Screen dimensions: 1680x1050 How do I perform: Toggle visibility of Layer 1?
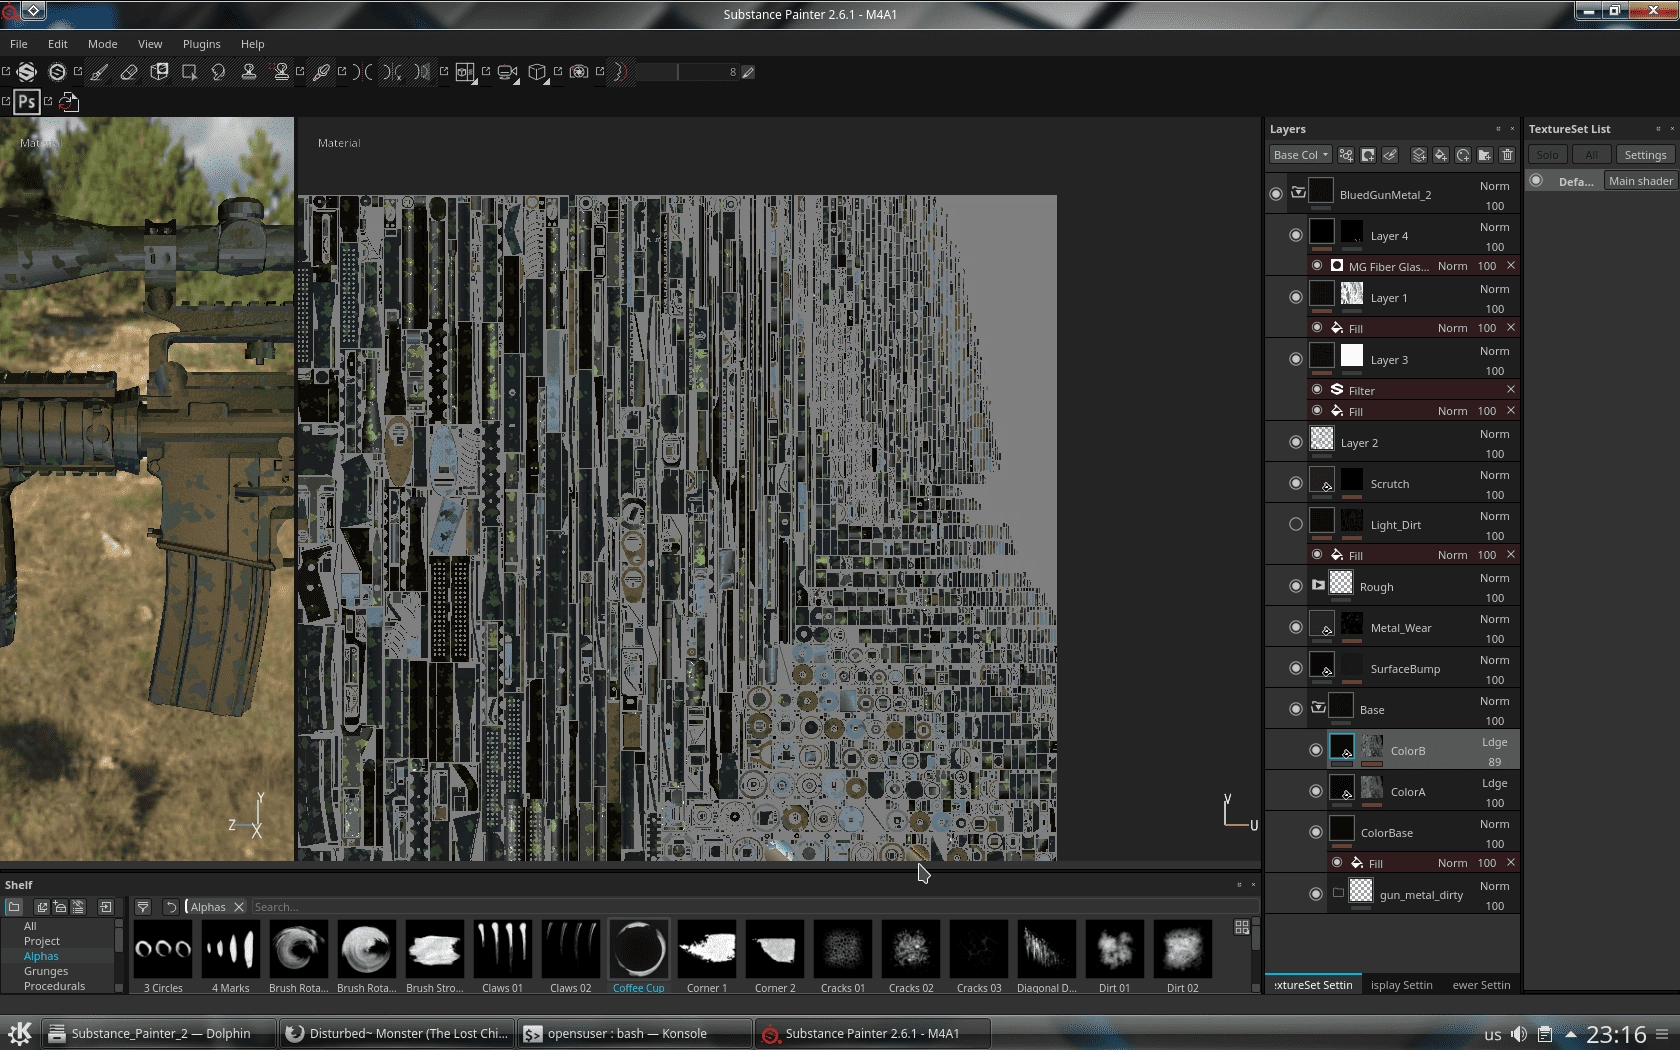pyautogui.click(x=1296, y=297)
